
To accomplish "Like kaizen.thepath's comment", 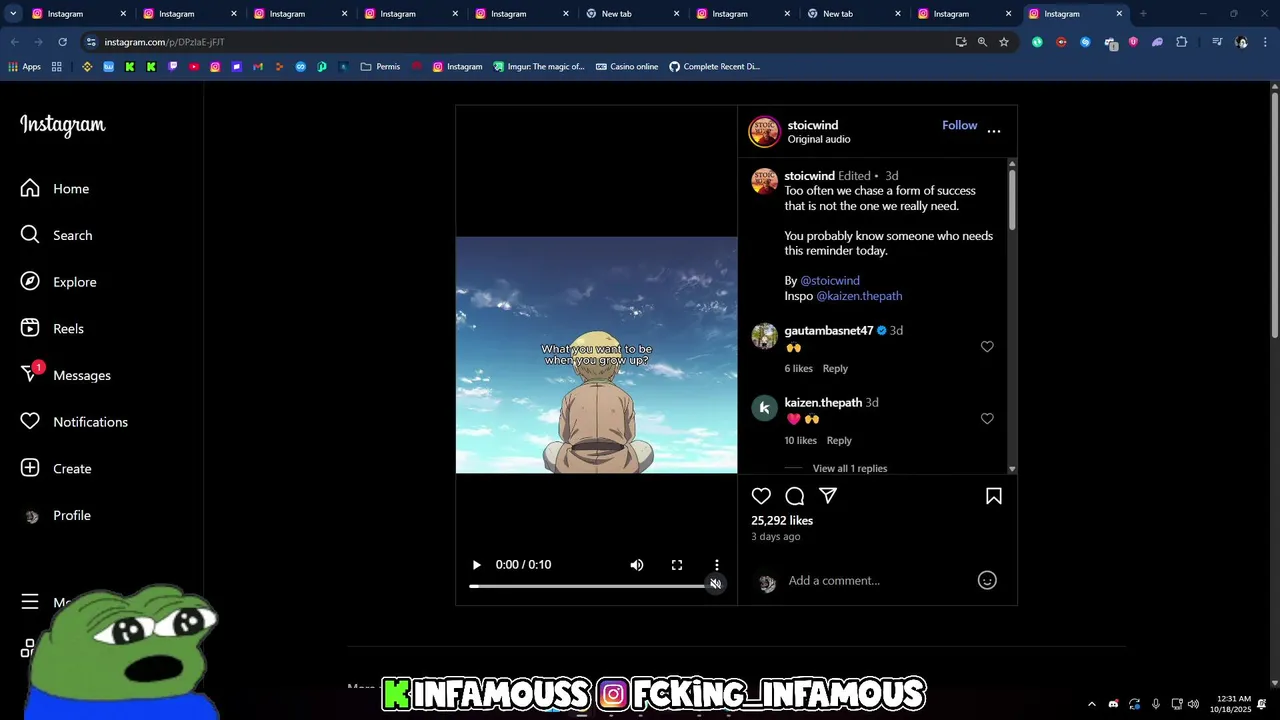I will click(987, 419).
